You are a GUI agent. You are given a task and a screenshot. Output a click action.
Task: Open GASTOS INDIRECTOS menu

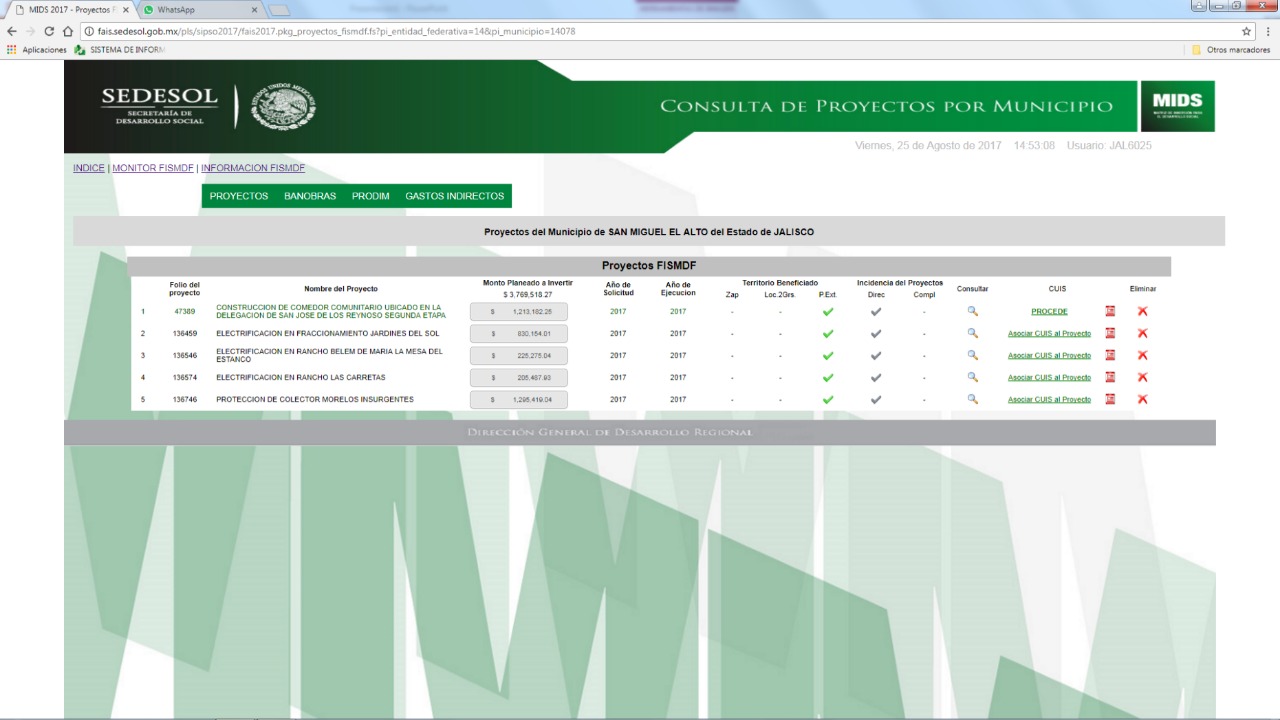[x=455, y=196]
